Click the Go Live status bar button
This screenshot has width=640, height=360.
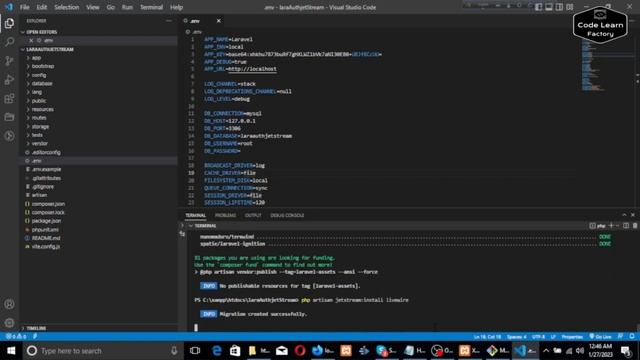point(600,337)
